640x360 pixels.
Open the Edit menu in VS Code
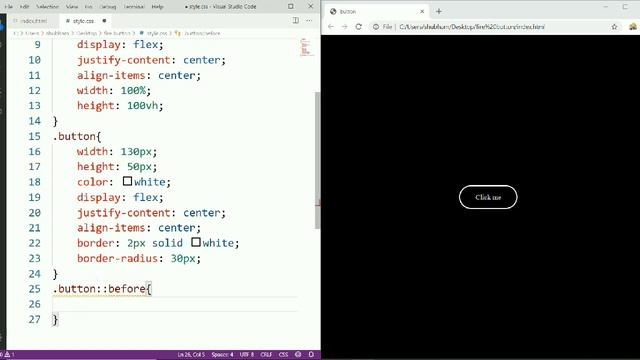(24, 7)
